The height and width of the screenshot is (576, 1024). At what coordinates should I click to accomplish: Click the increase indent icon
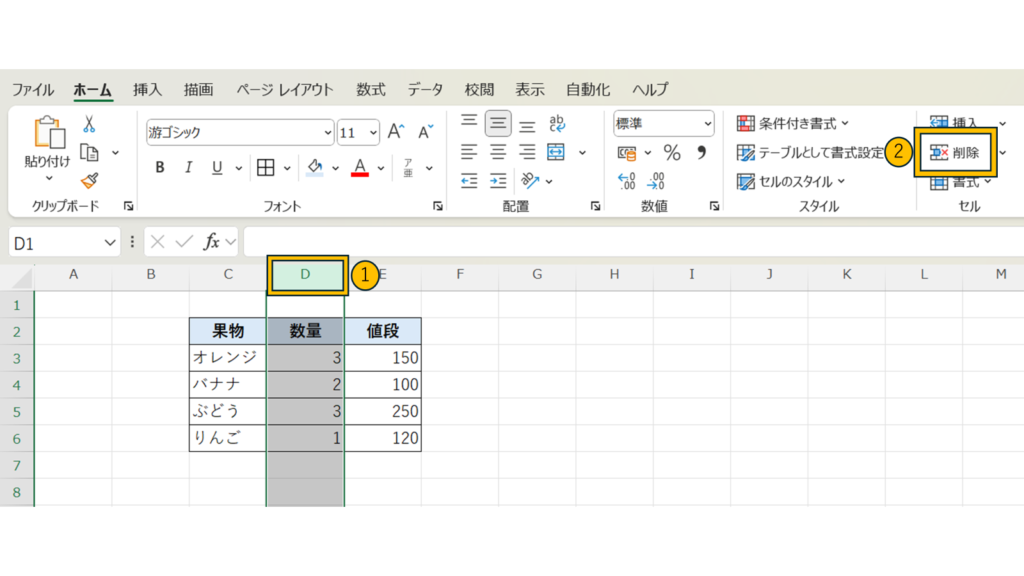tap(498, 181)
